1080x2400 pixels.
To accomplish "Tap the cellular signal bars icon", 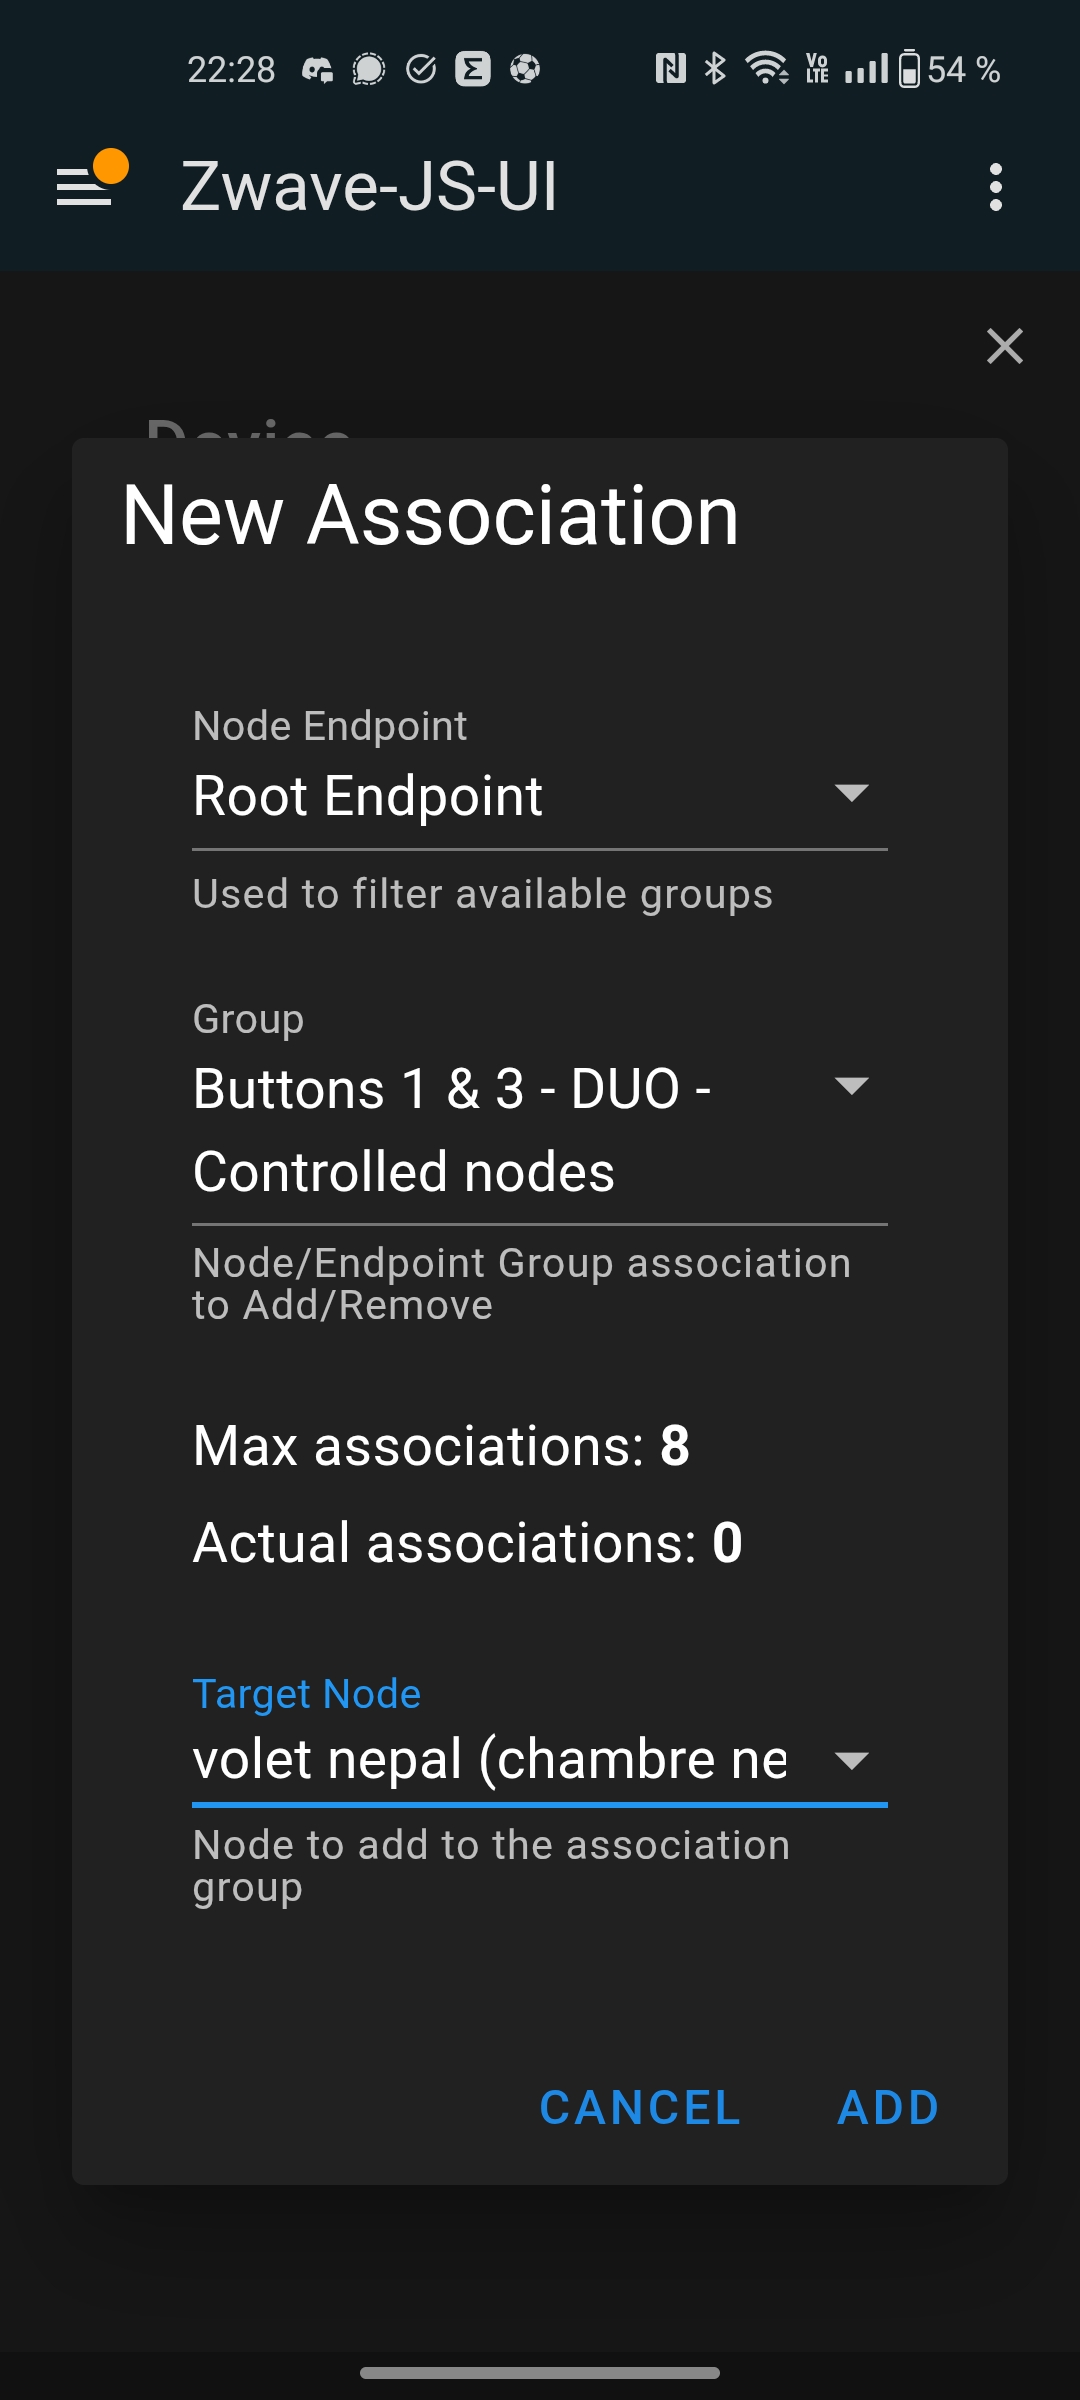I will click(866, 69).
